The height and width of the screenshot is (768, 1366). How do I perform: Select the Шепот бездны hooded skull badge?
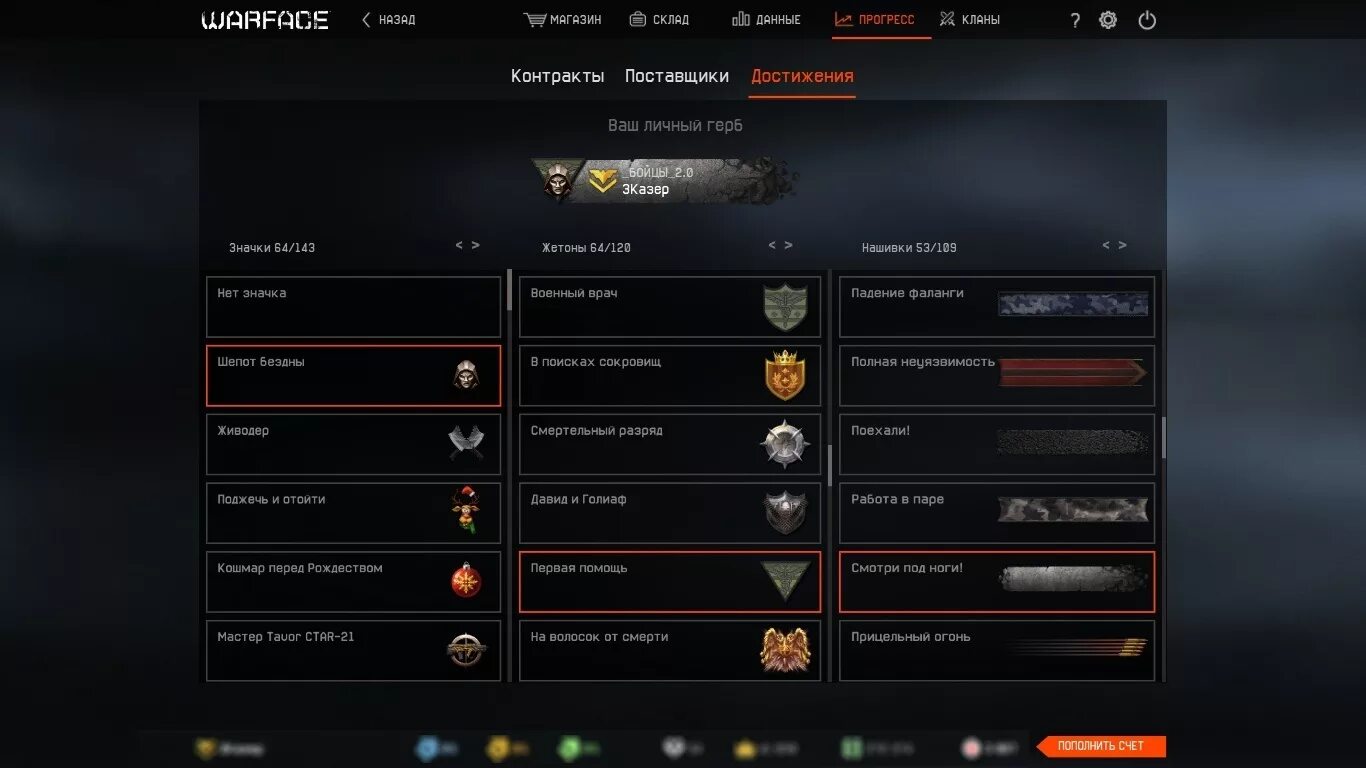tap(353, 376)
